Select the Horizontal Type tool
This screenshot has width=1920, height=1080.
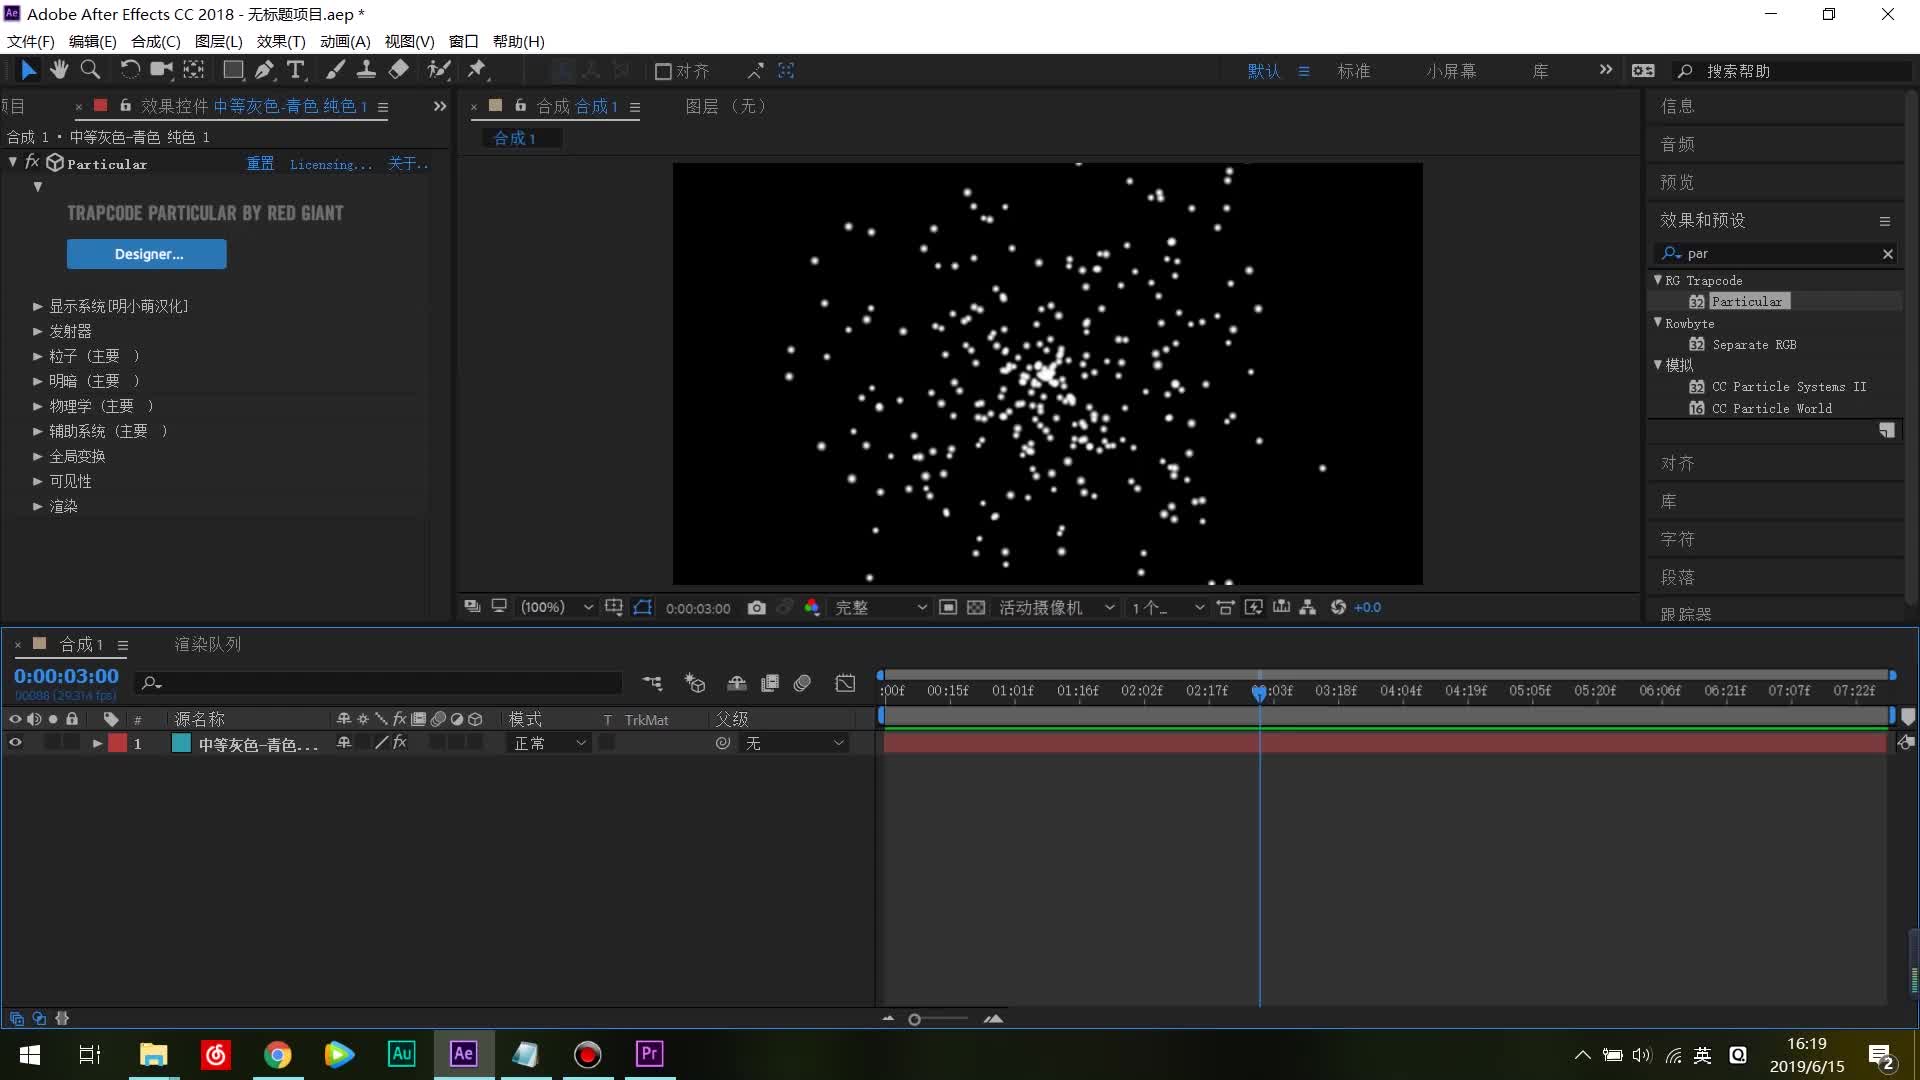click(x=296, y=70)
